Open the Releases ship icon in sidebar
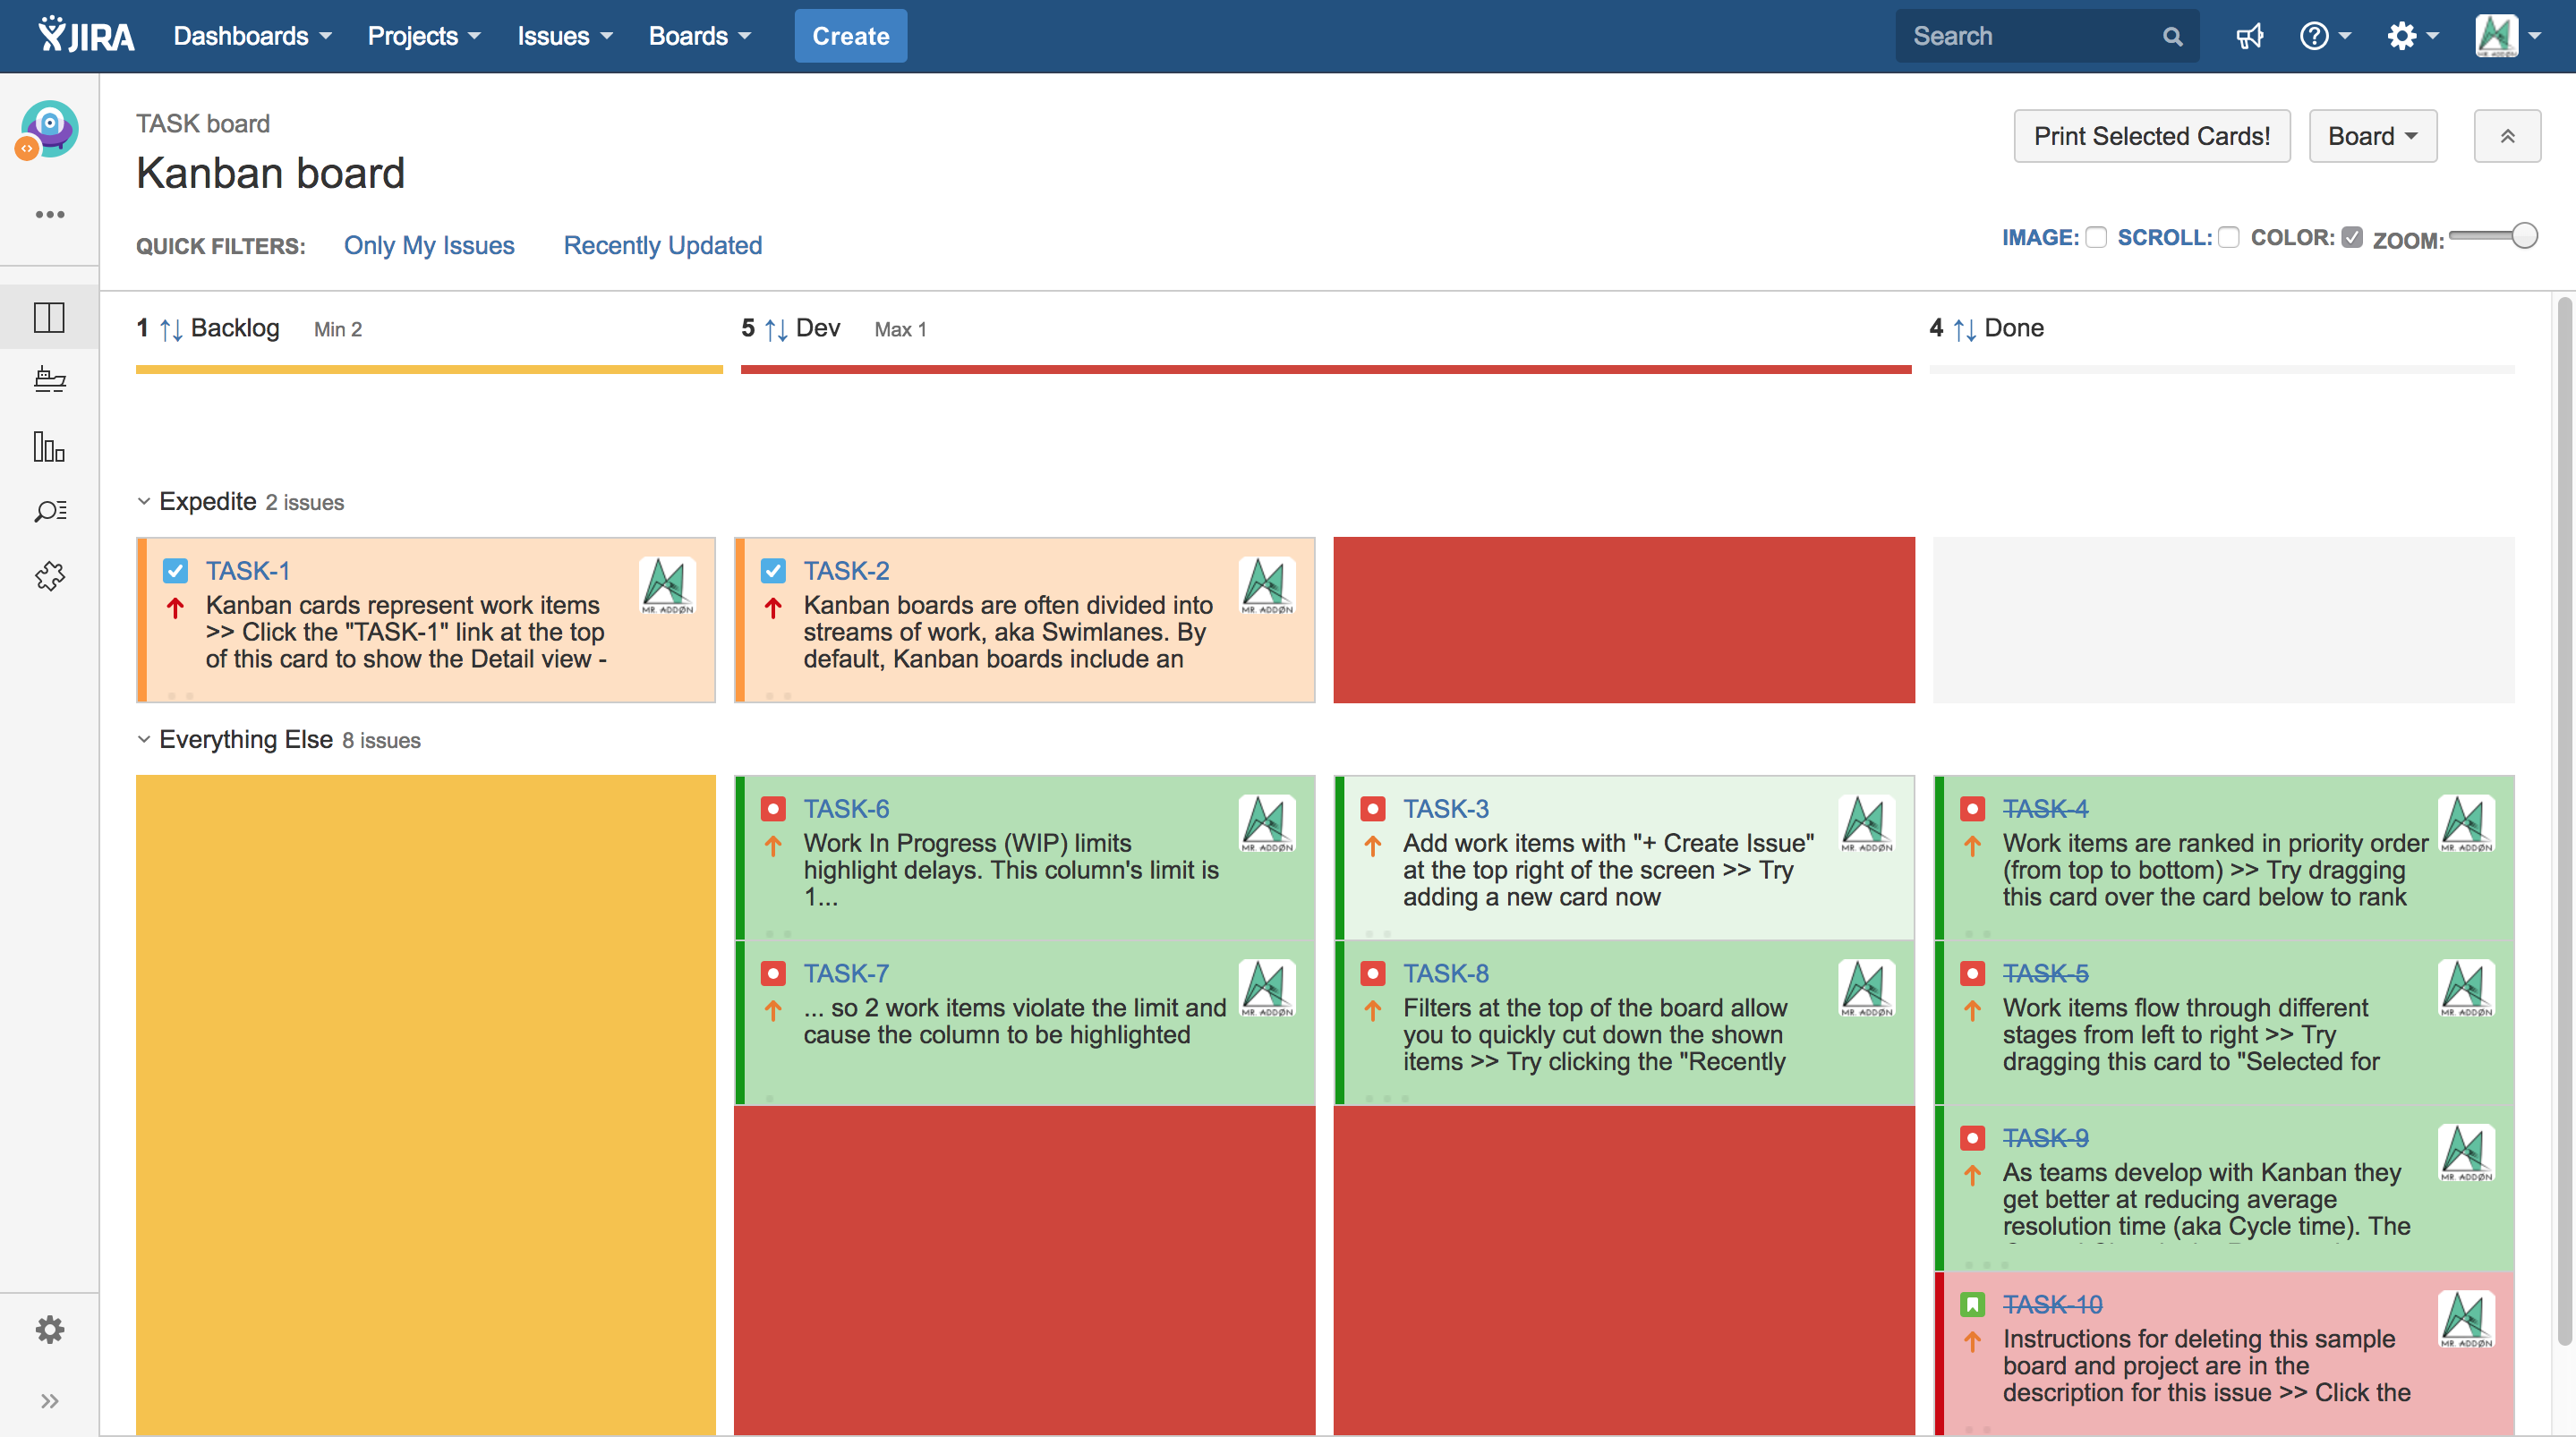 click(49, 380)
